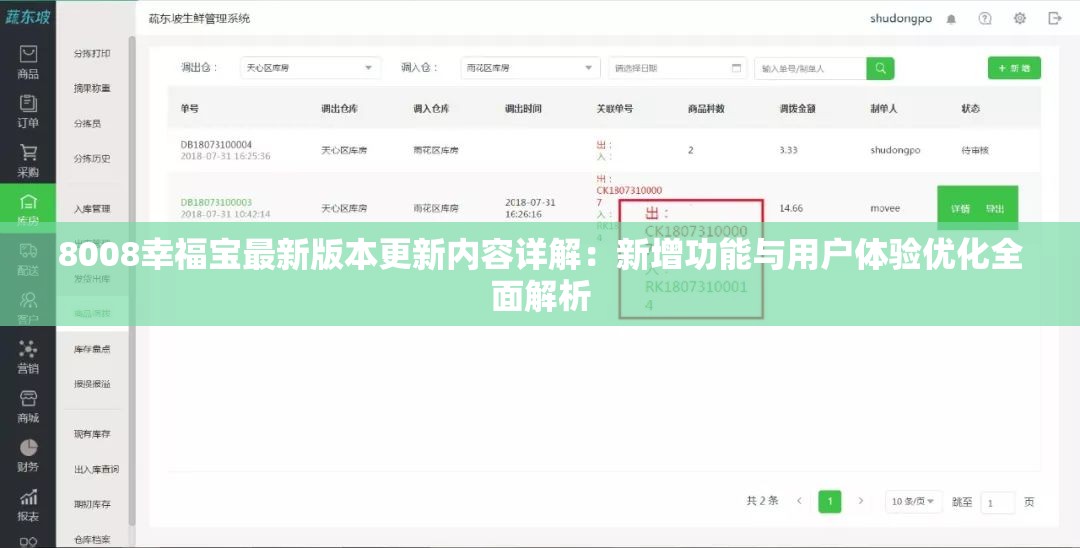Click the 调出仓库 column header
This screenshot has height=548, width=1080.
coord(339,108)
